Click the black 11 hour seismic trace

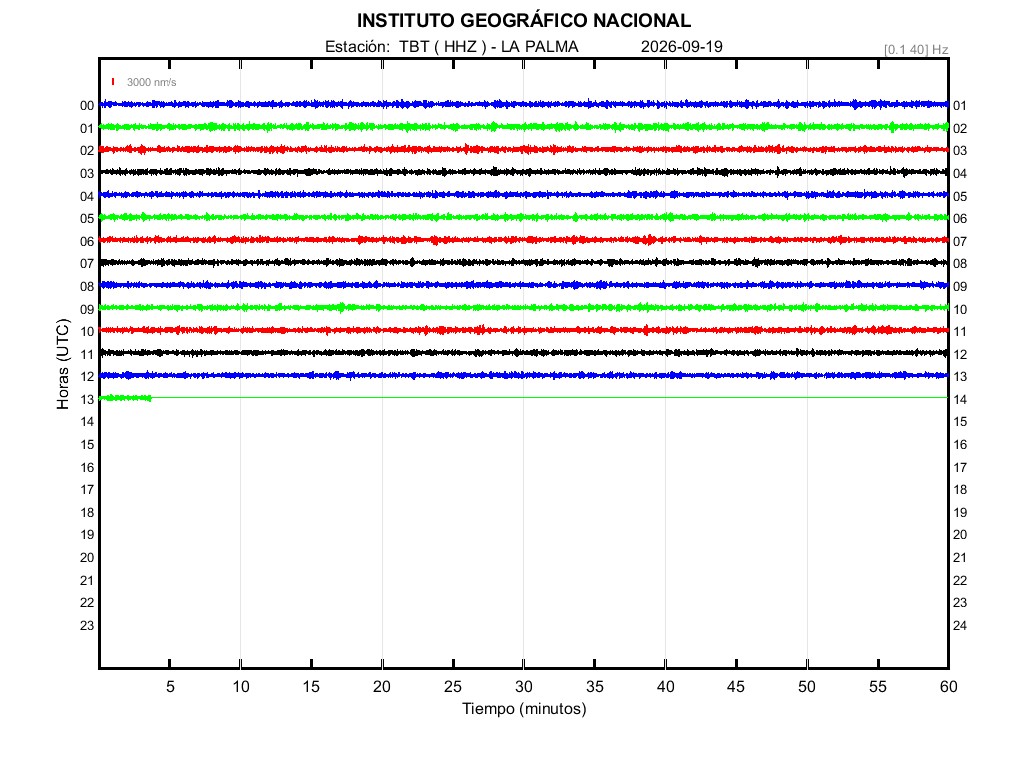[x=524, y=353]
